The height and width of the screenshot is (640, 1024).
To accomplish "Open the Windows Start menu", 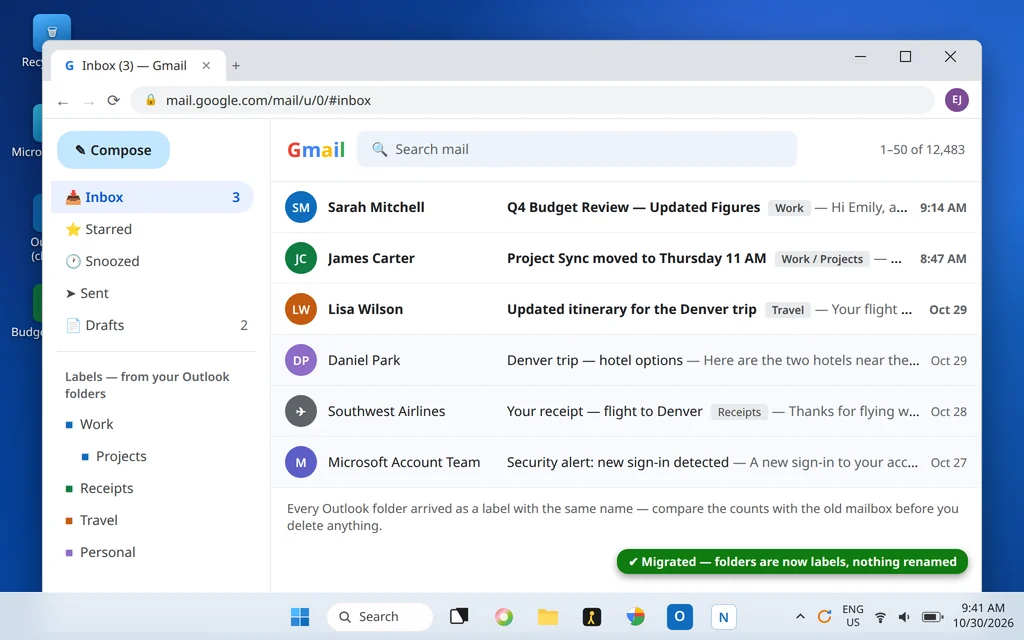I will [300, 616].
